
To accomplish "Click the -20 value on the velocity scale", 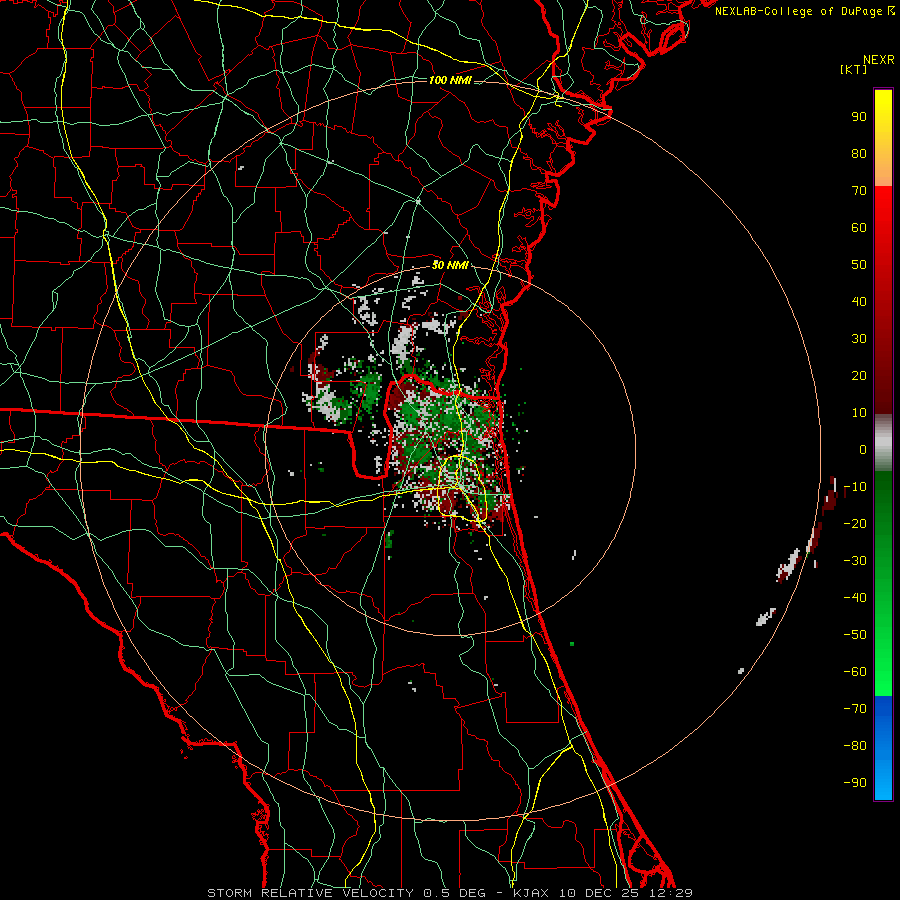I will tap(855, 523).
